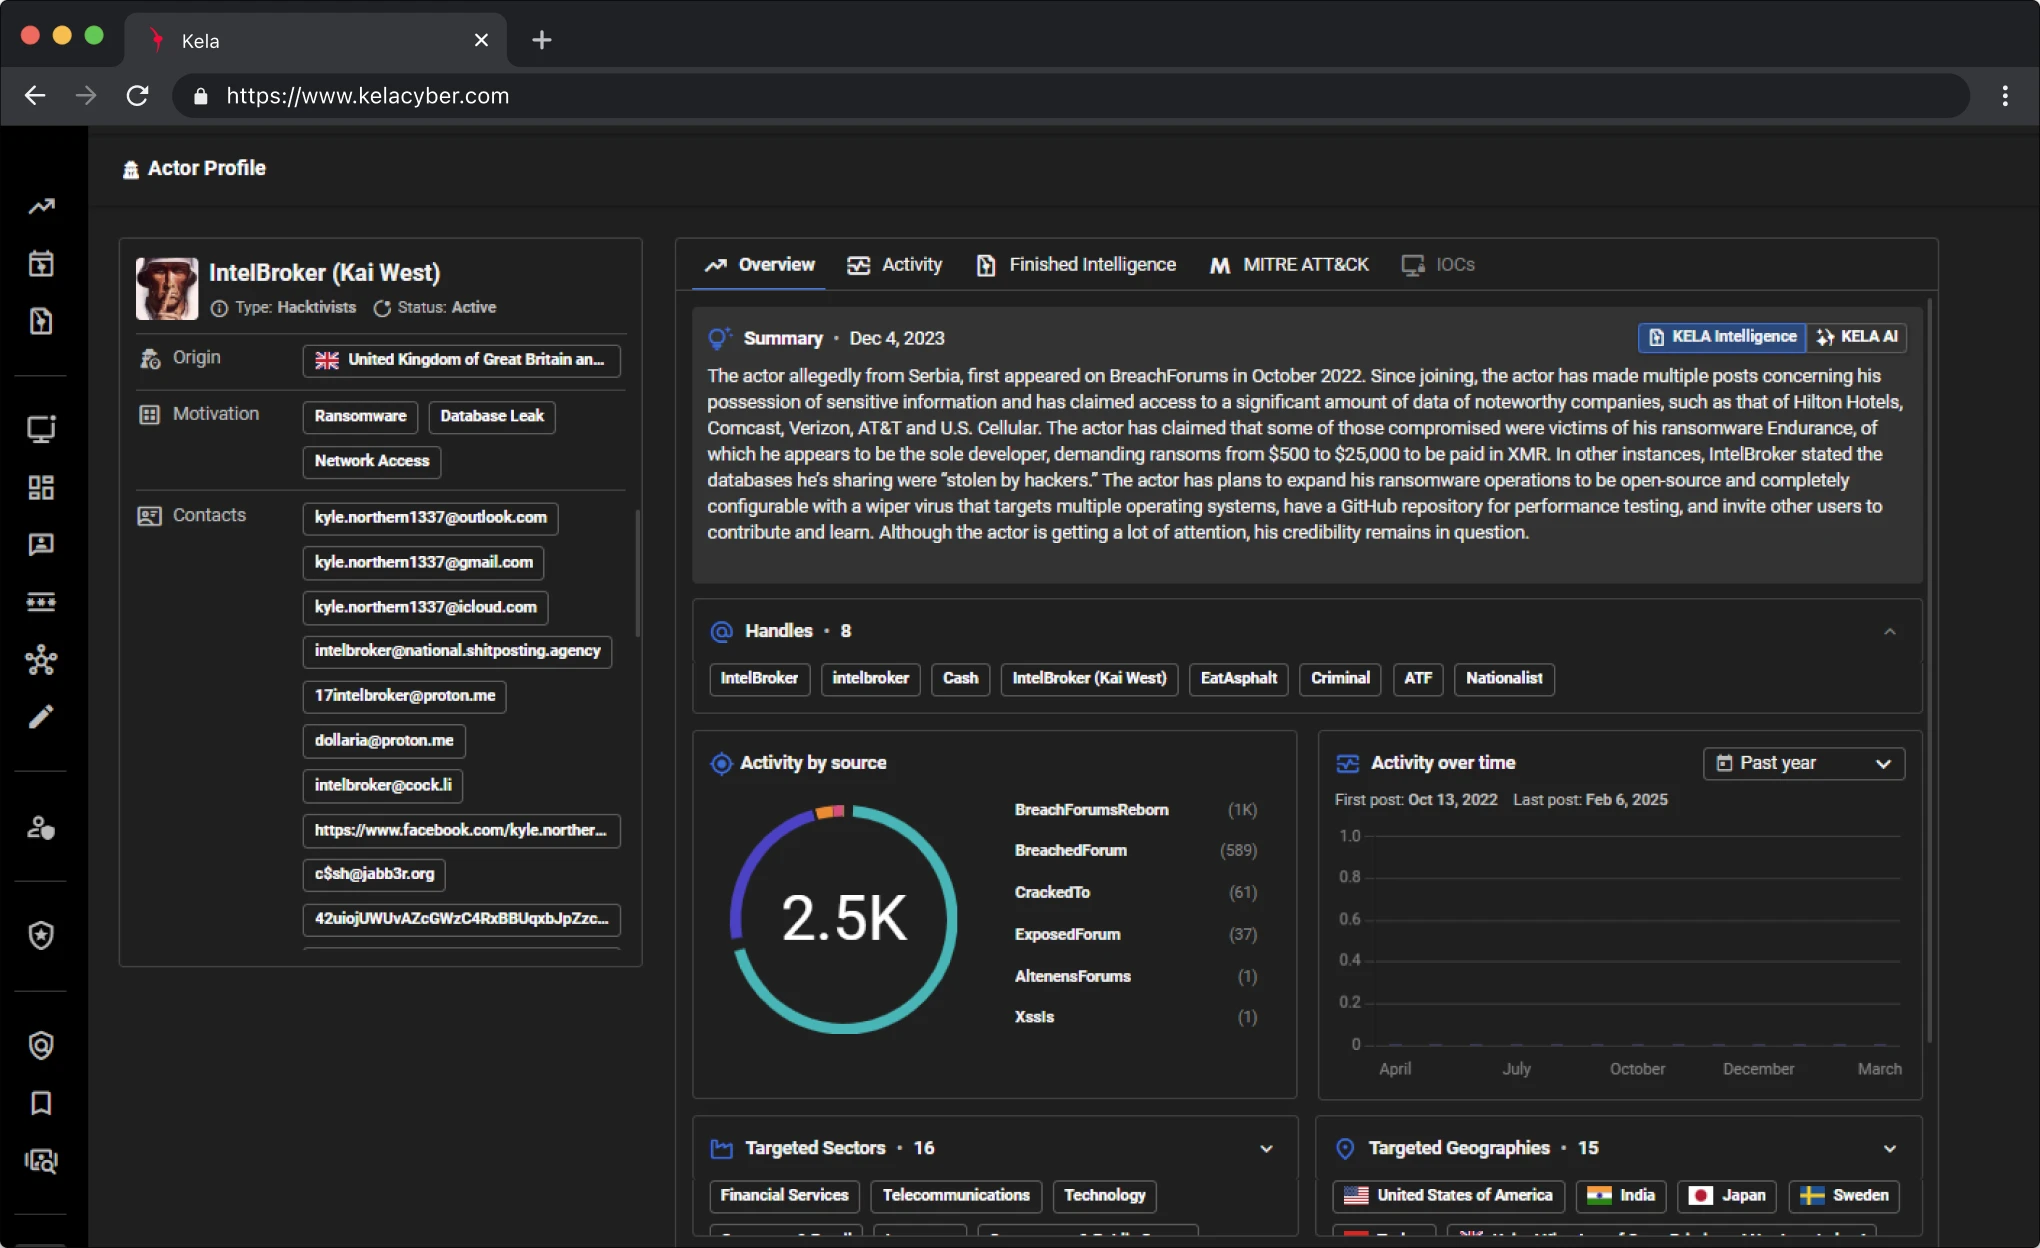Click the Targeted Sectors factory icon
The image size is (2040, 1248).
[721, 1148]
